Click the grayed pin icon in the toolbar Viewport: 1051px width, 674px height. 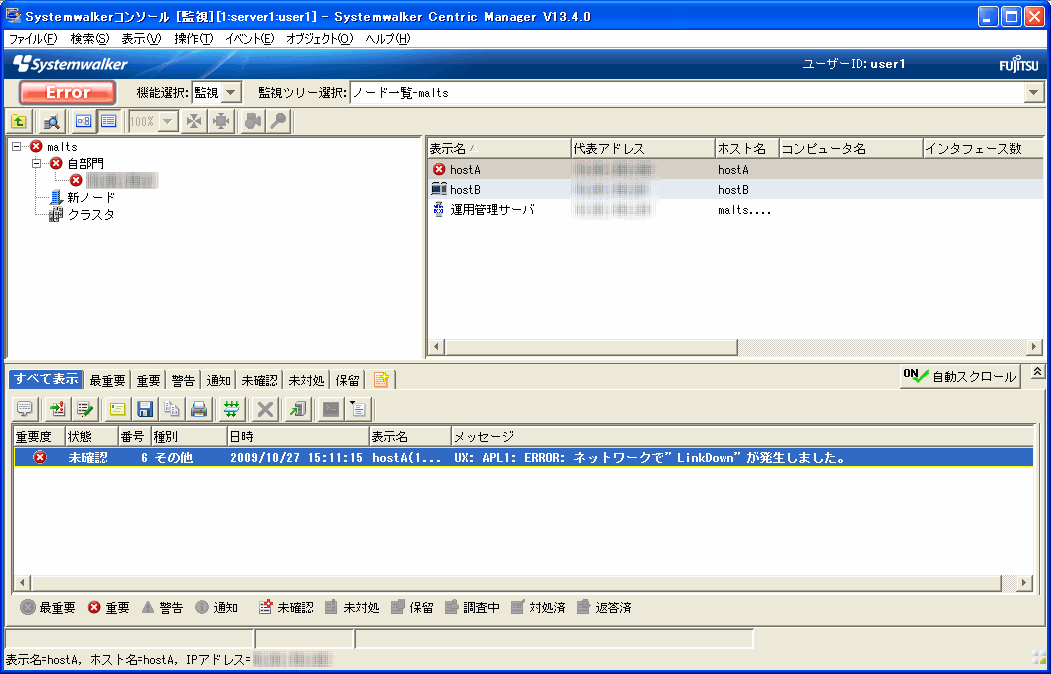[x=278, y=121]
